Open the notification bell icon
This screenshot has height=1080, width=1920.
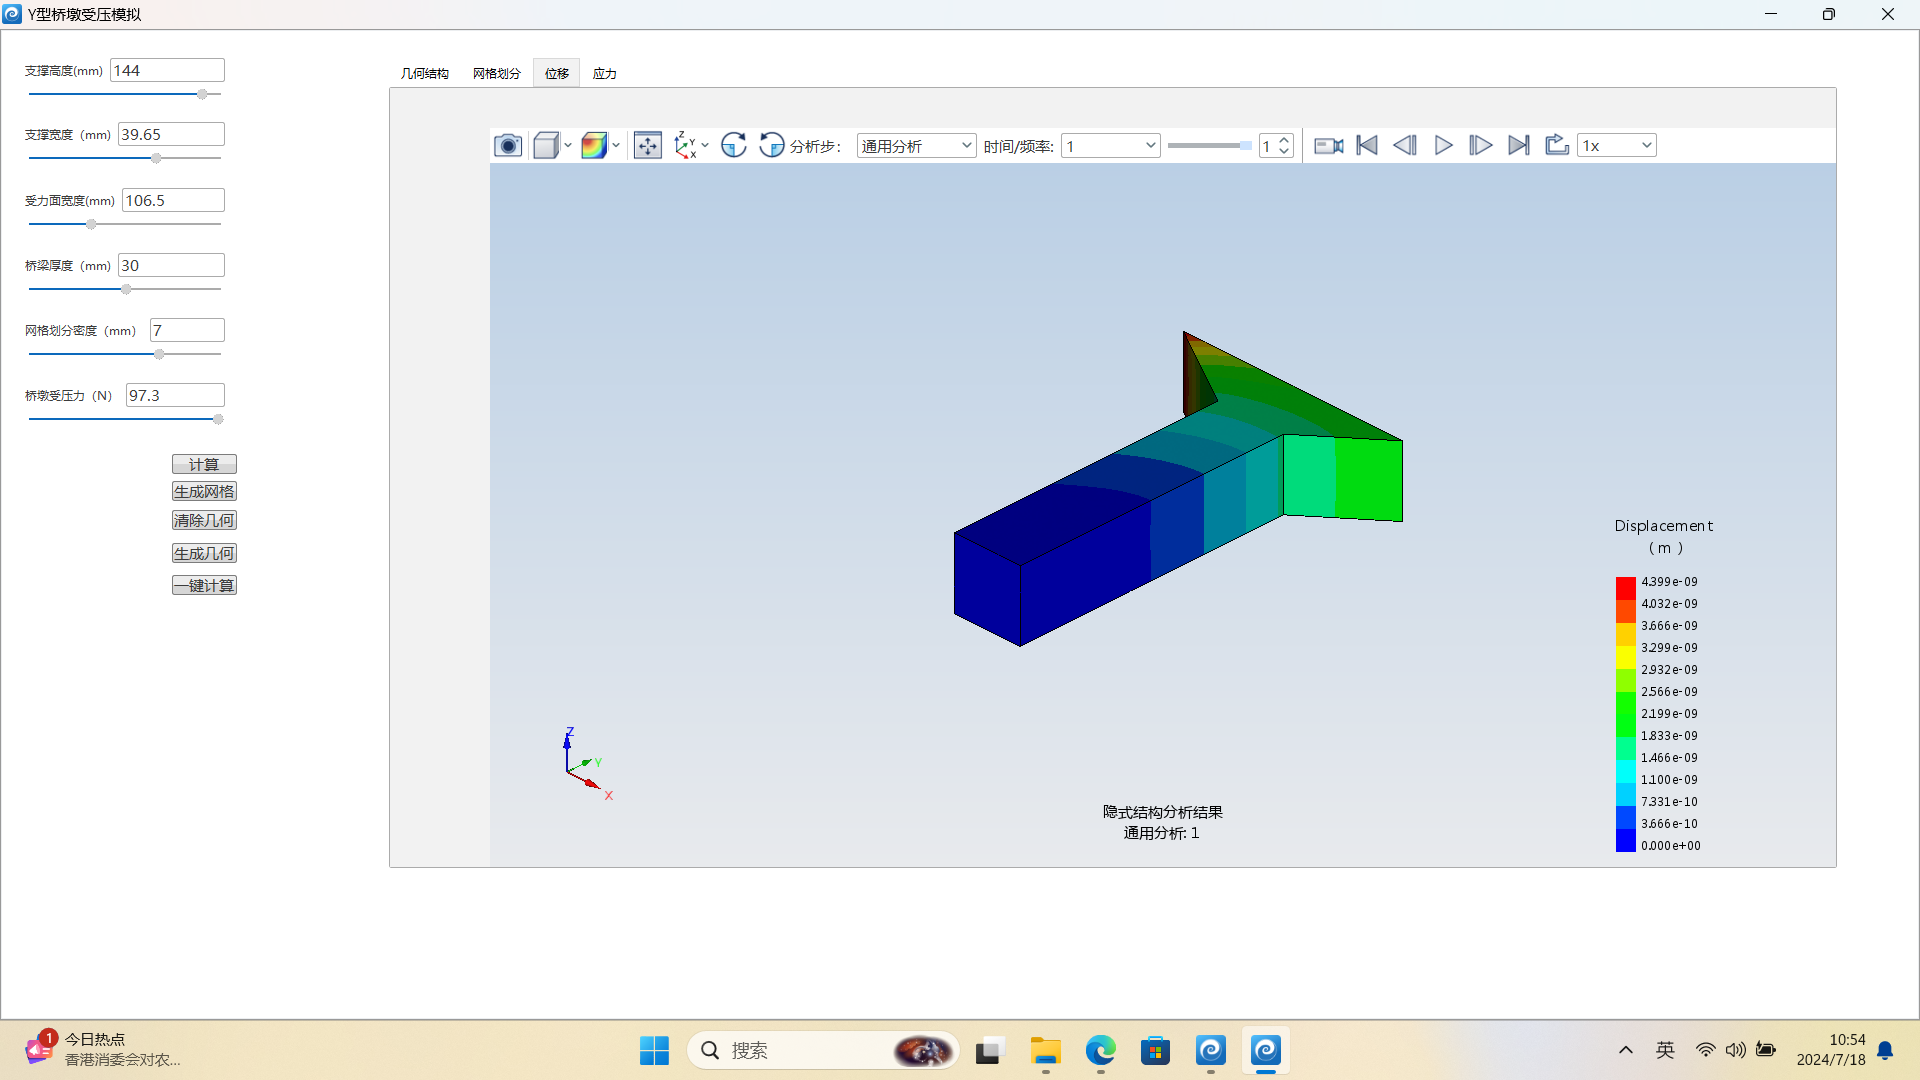click(1885, 1051)
